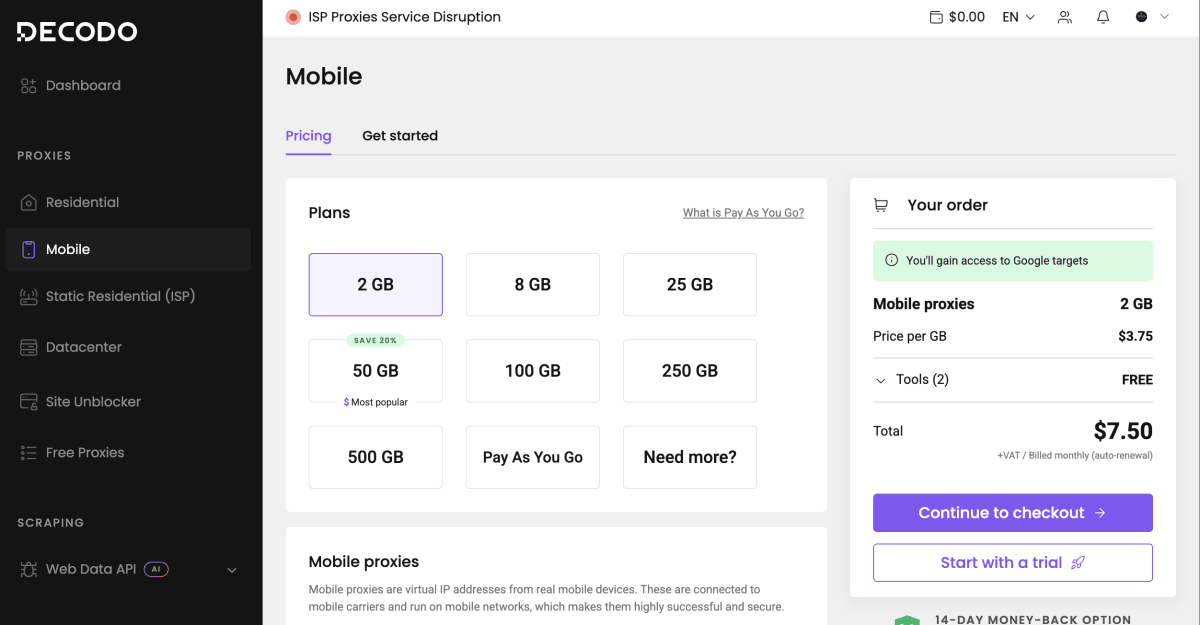Screen dimensions: 1200x625
Task: Expand the Web Data API submenu chevron
Action: (232, 570)
